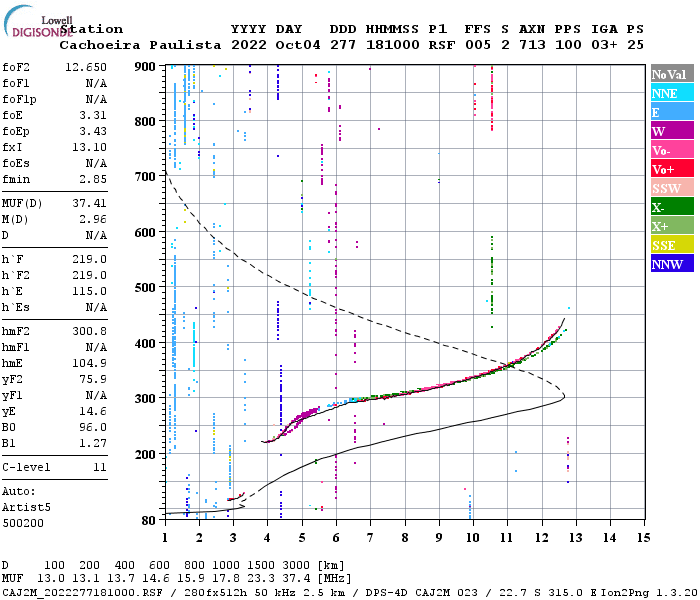The height and width of the screenshot is (600, 700).
Task: Click the B0 value 96.0
Action: pos(93,428)
